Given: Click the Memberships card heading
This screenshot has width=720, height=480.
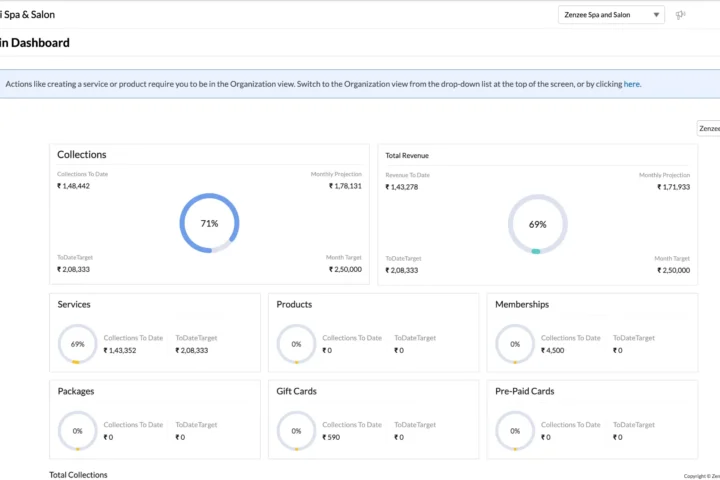Looking at the screenshot, I should (522, 304).
